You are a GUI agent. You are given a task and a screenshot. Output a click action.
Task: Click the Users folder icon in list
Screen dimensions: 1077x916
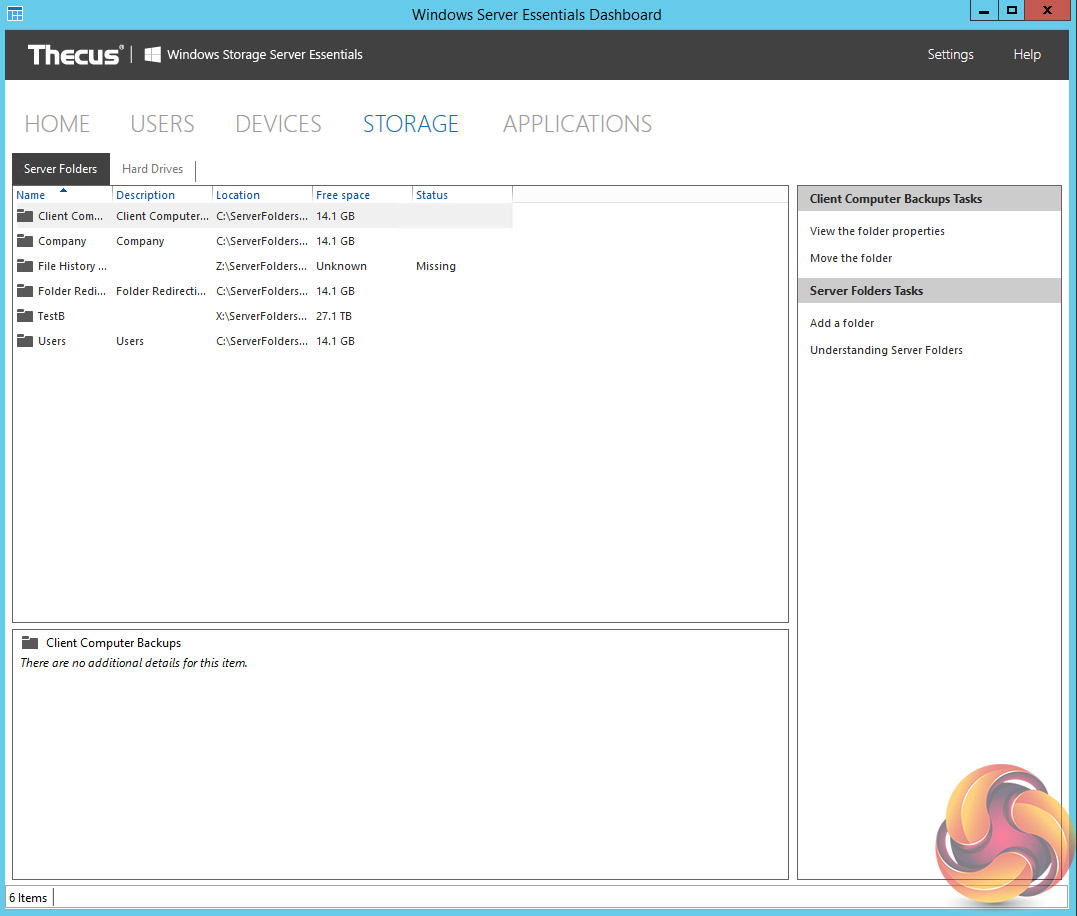[25, 341]
